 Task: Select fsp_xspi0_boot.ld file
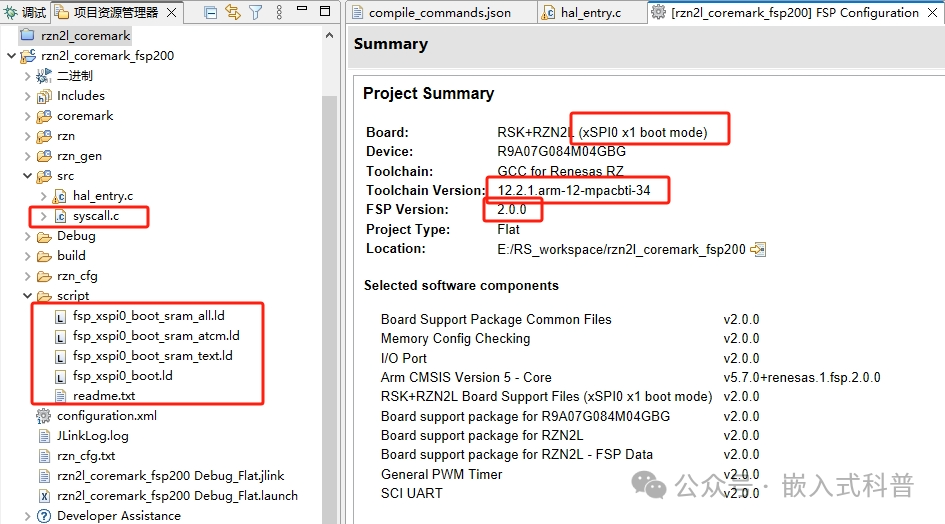pos(122,376)
